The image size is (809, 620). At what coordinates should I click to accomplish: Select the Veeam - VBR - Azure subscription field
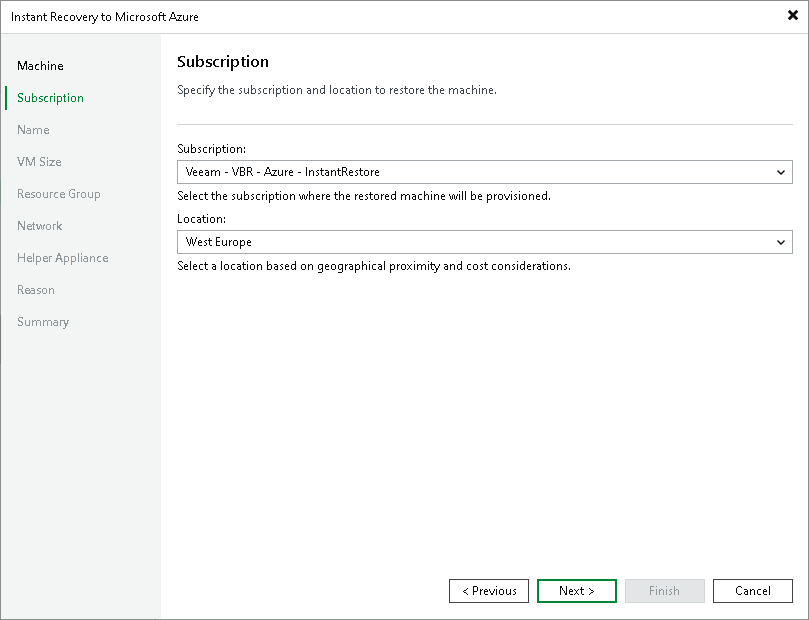[x=450, y=171]
